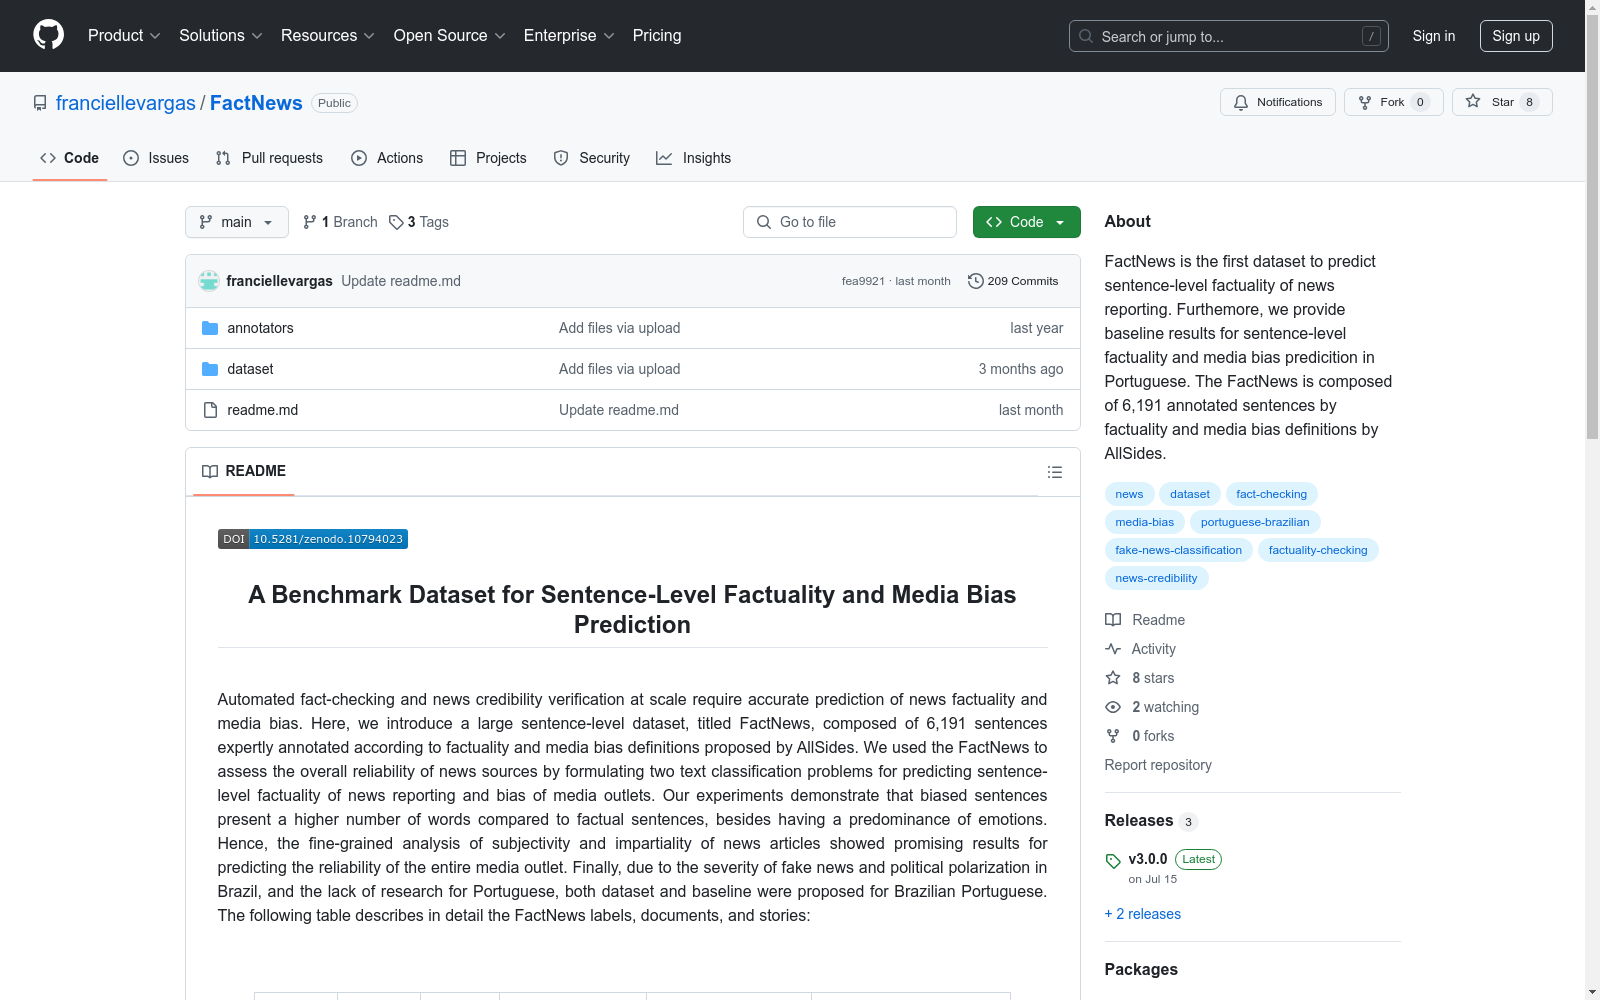Click the DOI zenodo badge
Viewport: 1600px width, 1000px height.
point(313,539)
